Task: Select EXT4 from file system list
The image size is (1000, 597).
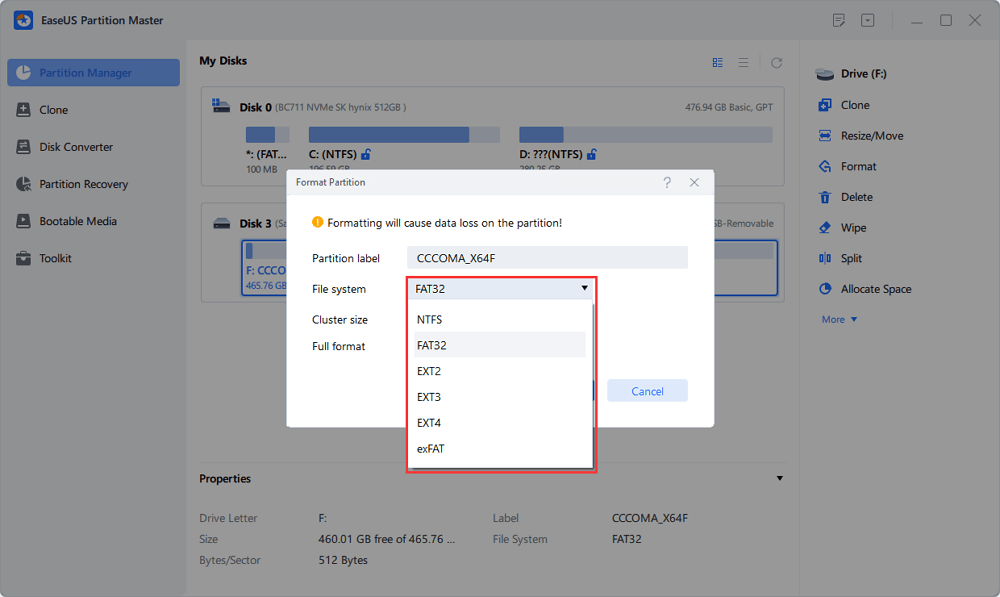Action: point(500,422)
